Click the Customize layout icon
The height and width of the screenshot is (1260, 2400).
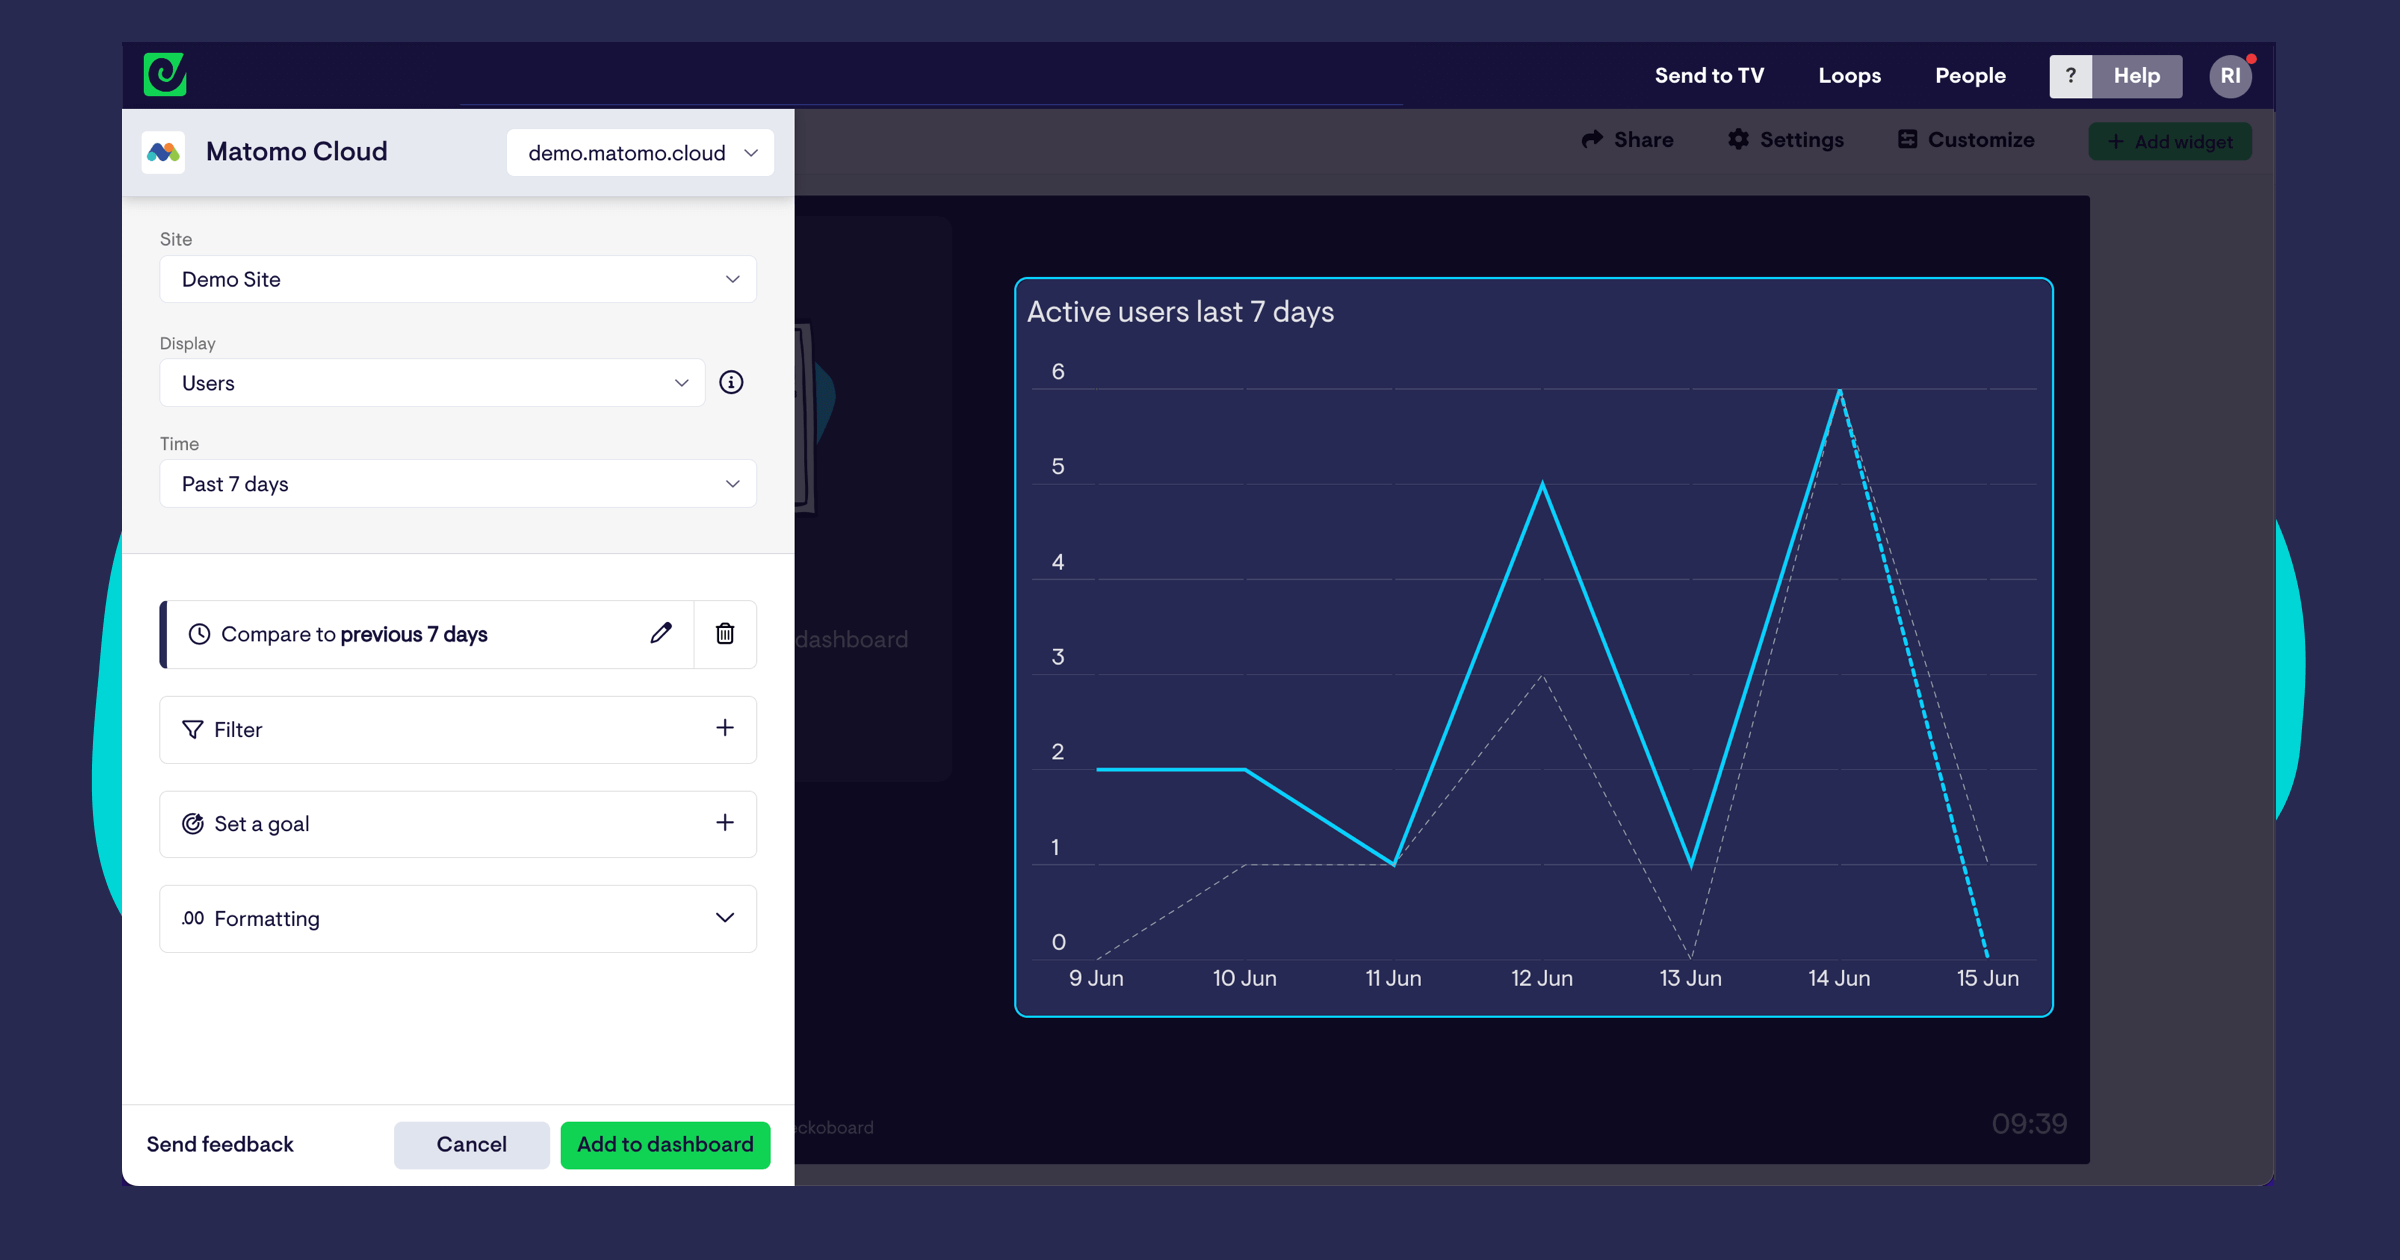(x=1907, y=139)
